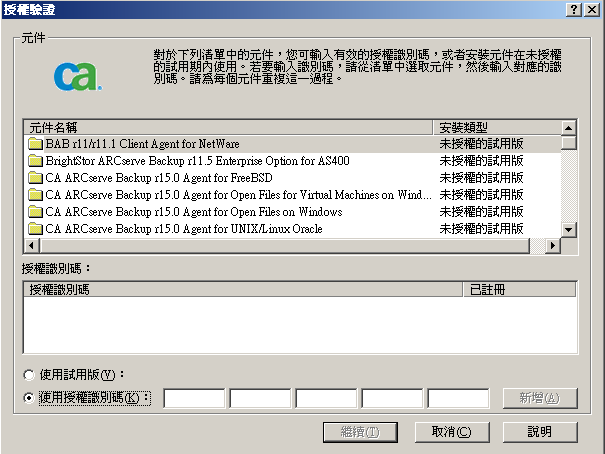Screen dimensions: 605x454
Task: Click folder icon of Agent for UNIX/Linux Oracle
Action: click(x=35, y=229)
